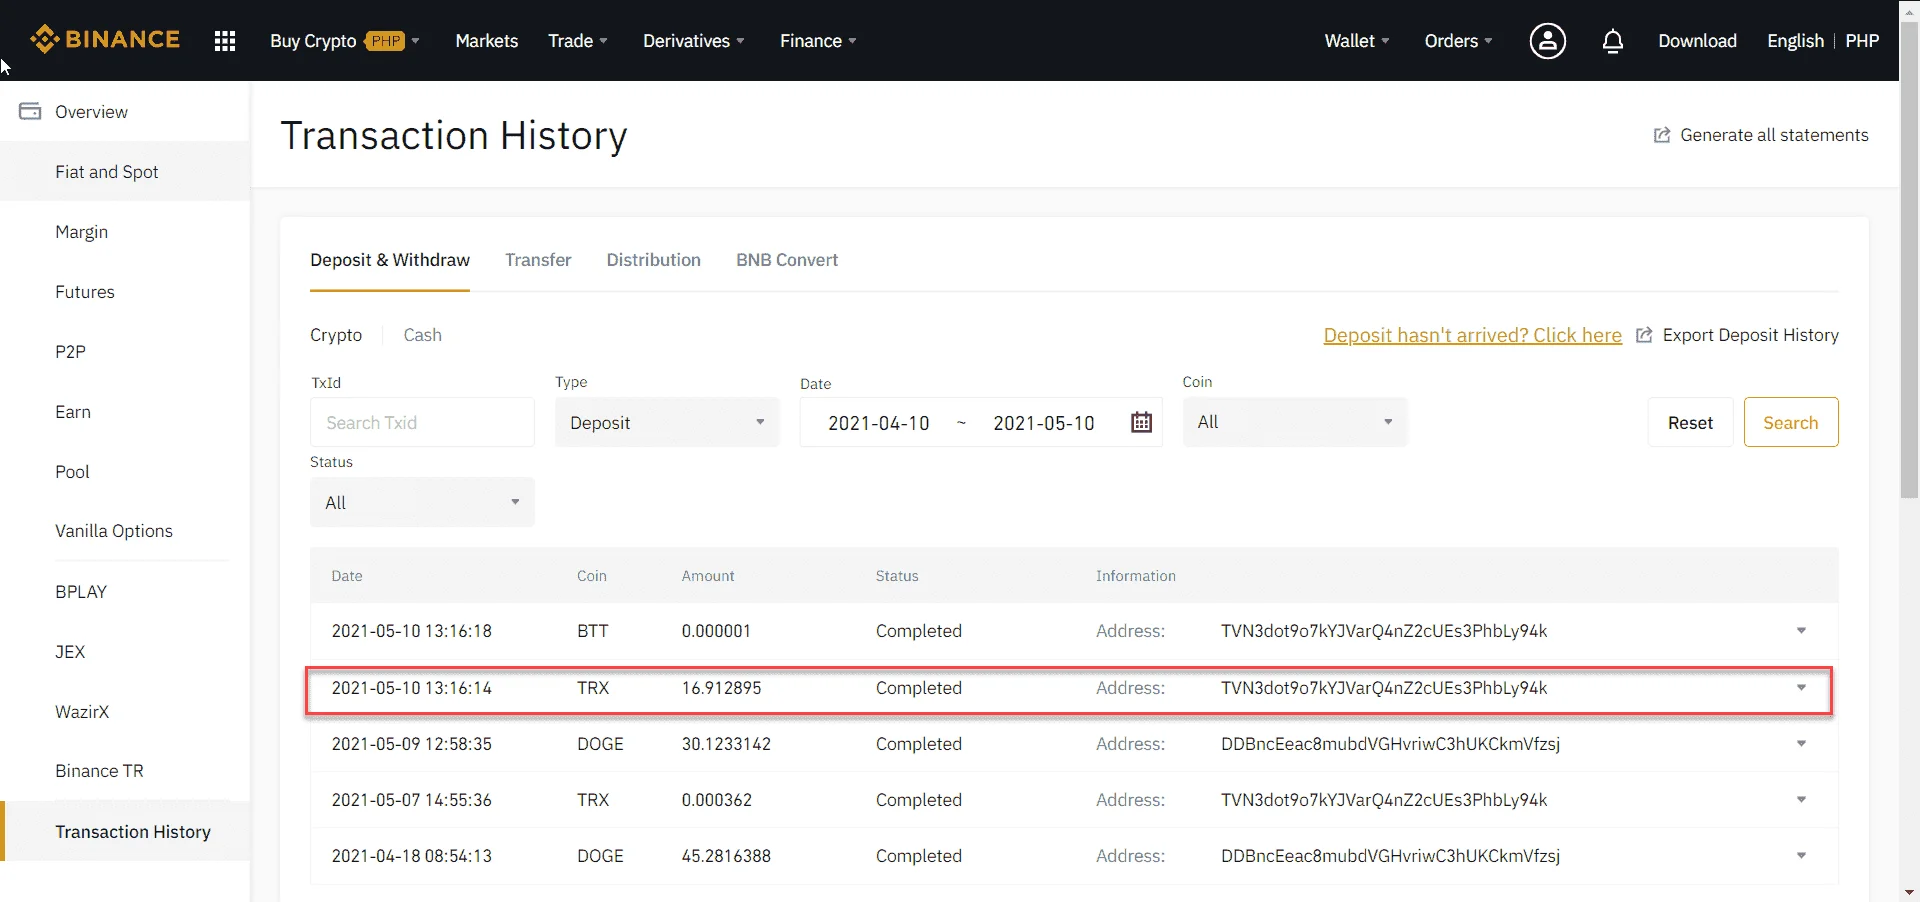Select the DOGE address DDBncEeac8mubd in 2021-05-09 row
This screenshot has height=902, width=1920.
pyautogui.click(x=1390, y=744)
